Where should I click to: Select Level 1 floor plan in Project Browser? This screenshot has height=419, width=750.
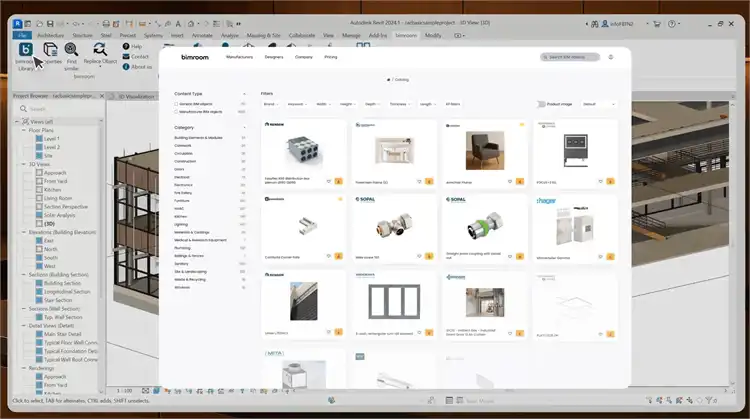pos(51,139)
